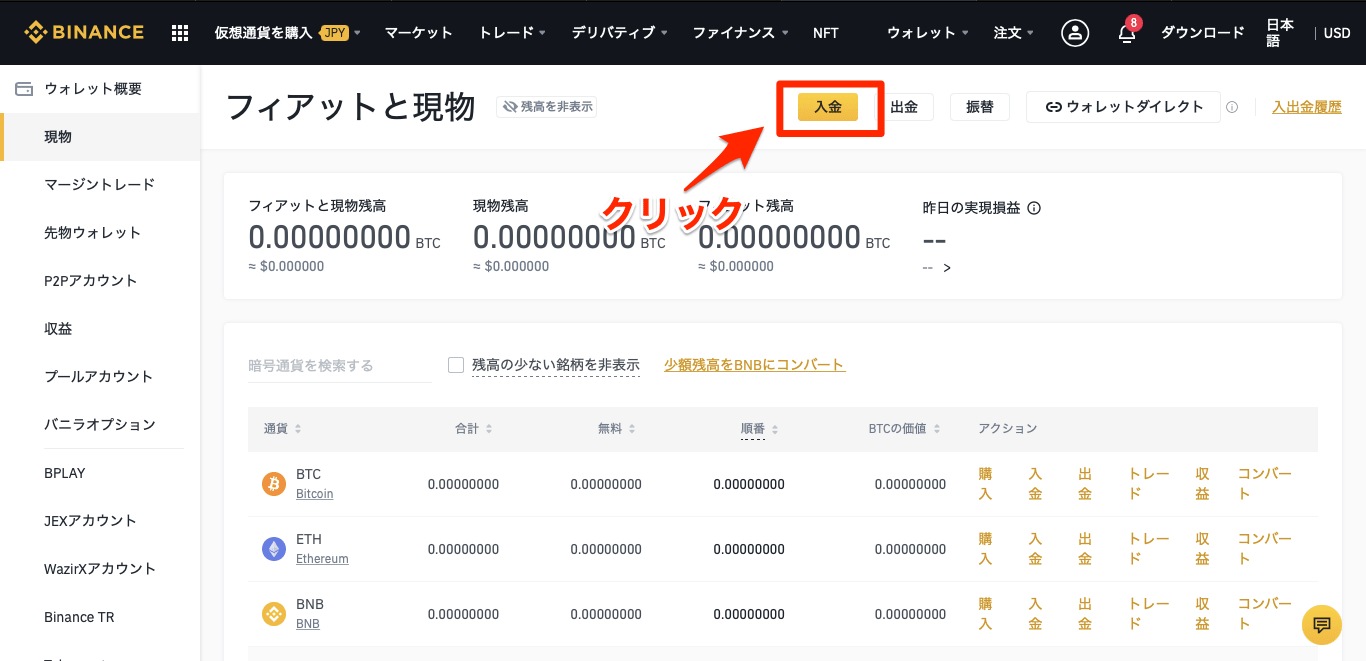1366x661 pixels.
Task: Click トレード in the ETH row
Action: tap(1149, 549)
